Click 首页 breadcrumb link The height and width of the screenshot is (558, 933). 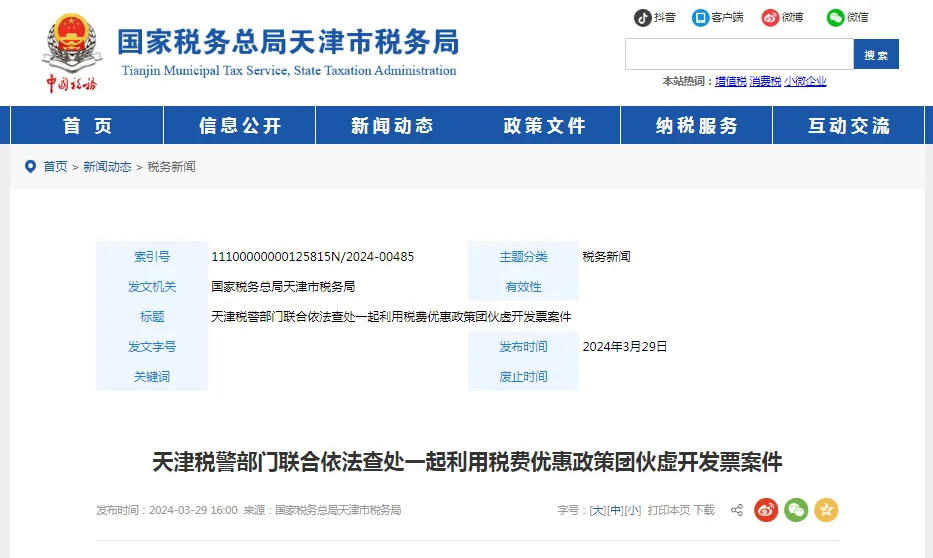click(x=55, y=167)
